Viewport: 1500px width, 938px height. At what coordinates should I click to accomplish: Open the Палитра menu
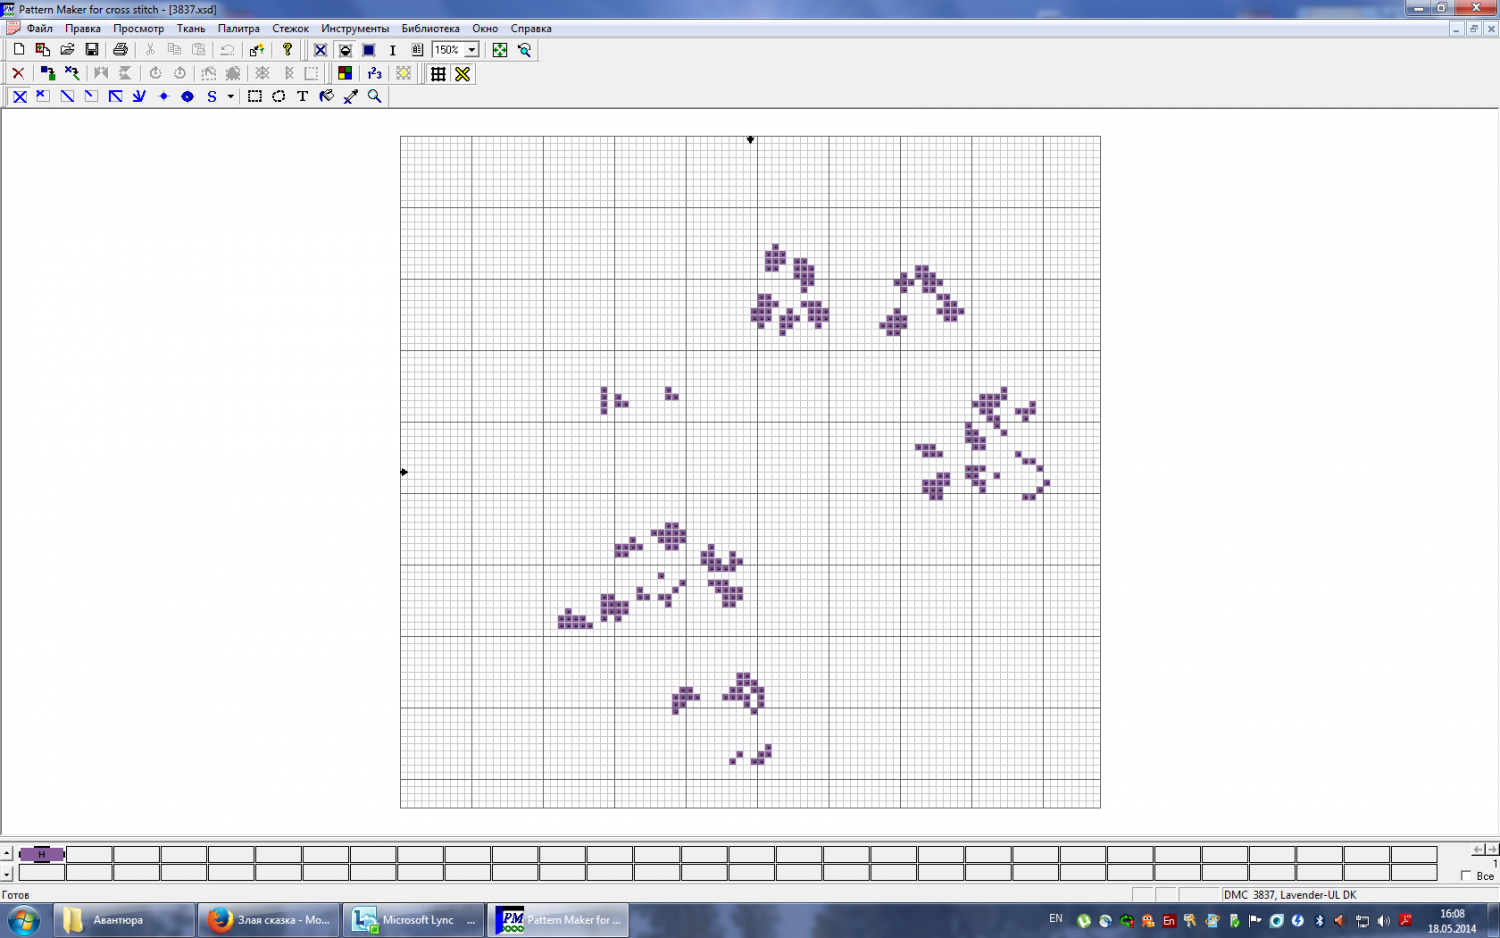point(238,29)
